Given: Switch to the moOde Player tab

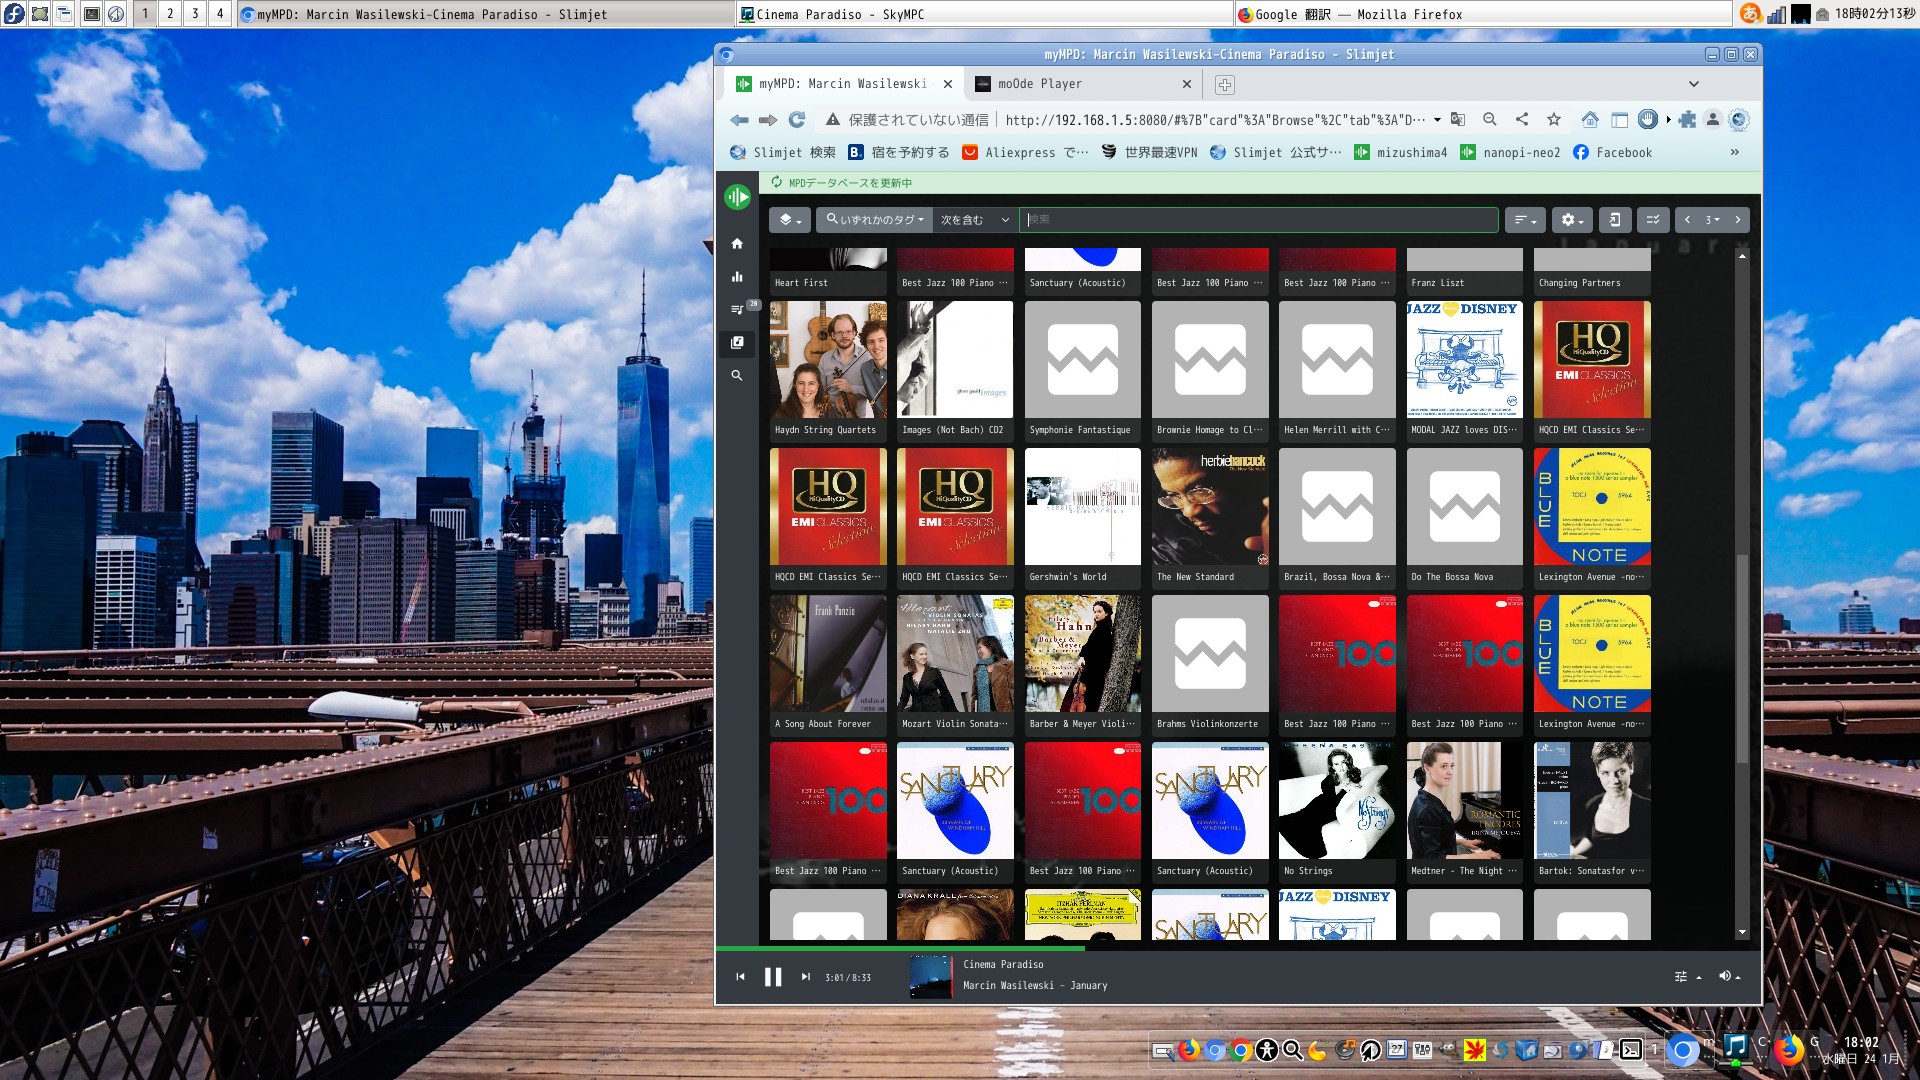Looking at the screenshot, I should click(x=1039, y=84).
